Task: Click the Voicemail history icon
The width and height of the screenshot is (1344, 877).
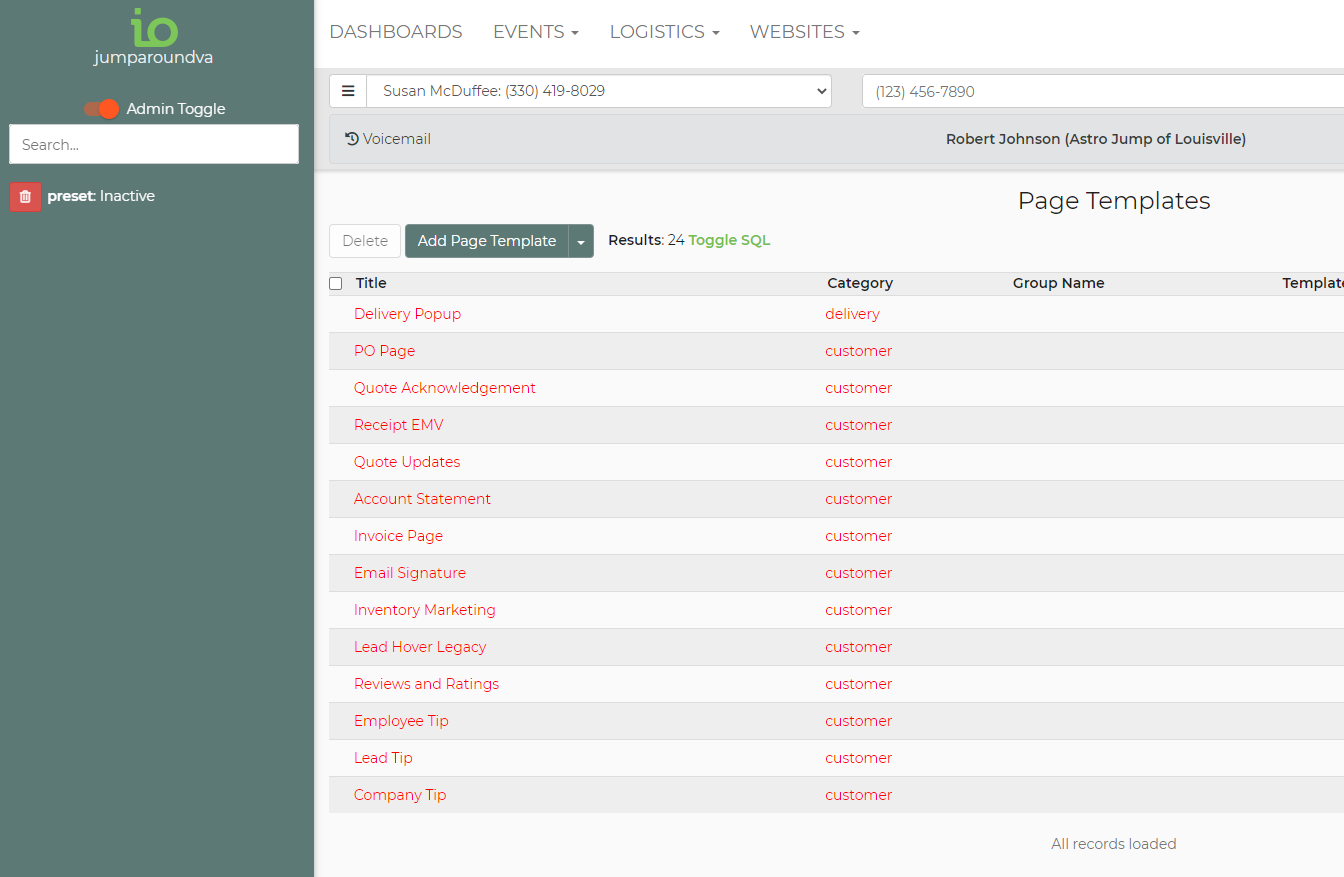Action: tap(352, 139)
